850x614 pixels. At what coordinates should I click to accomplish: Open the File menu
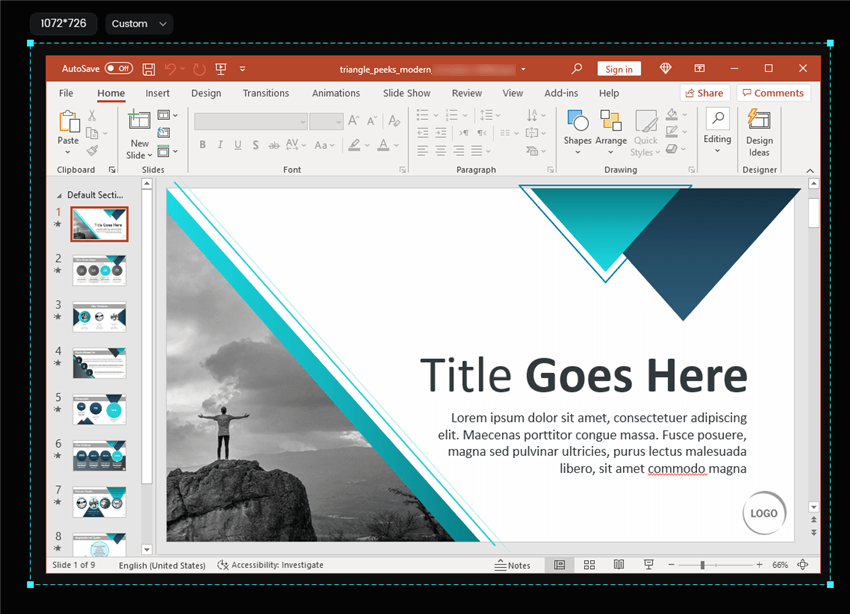click(66, 93)
